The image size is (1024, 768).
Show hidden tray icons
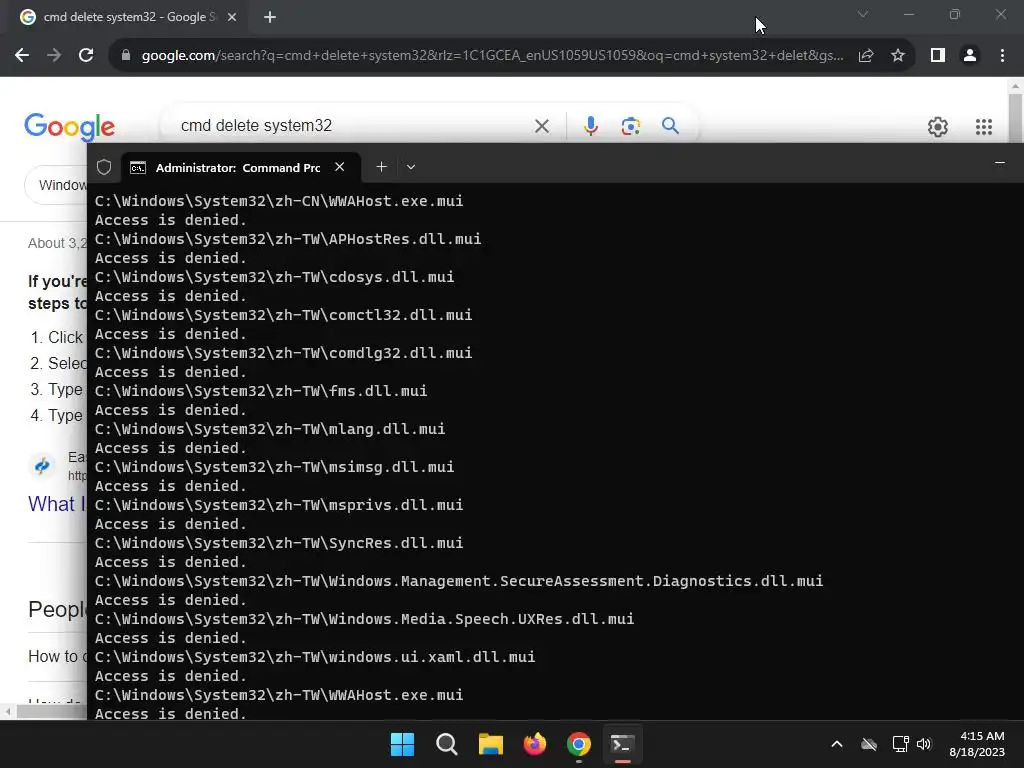pos(837,744)
